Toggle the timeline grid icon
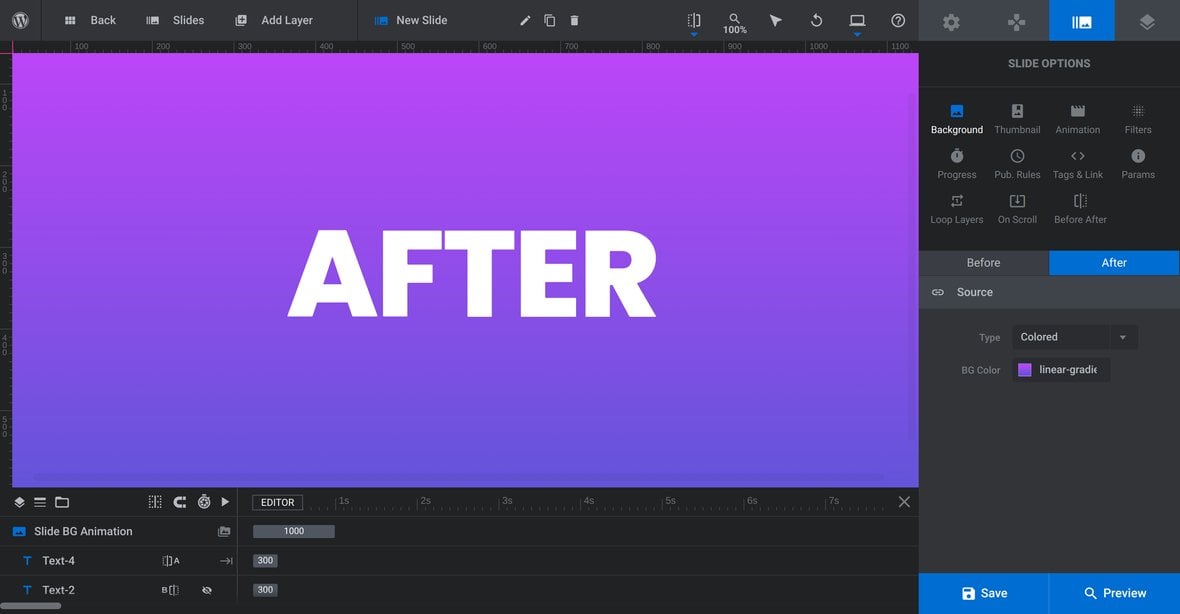1180x614 pixels. point(155,501)
